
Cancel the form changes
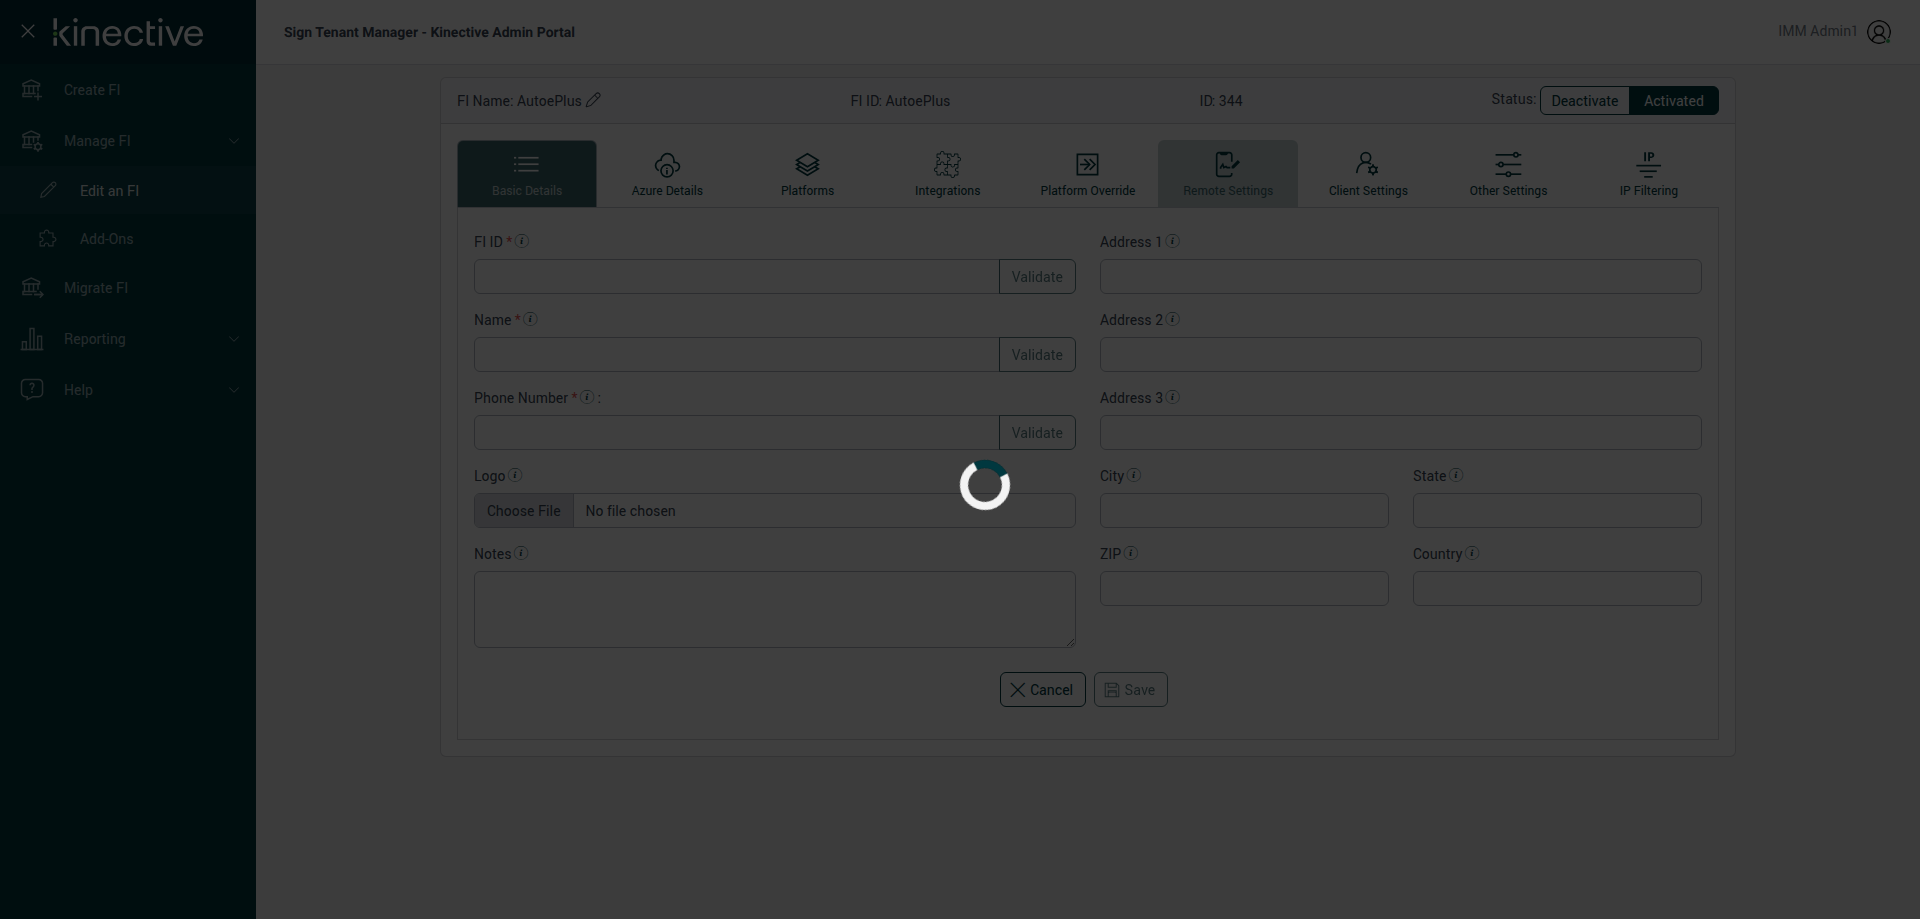(x=1042, y=690)
